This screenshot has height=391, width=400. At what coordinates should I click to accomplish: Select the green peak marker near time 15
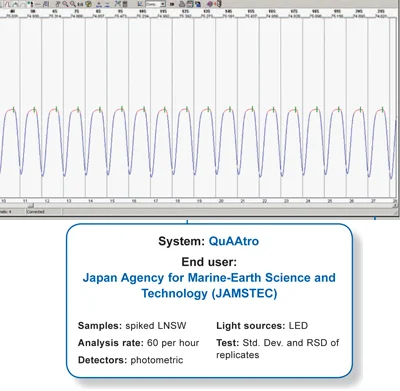(121, 109)
